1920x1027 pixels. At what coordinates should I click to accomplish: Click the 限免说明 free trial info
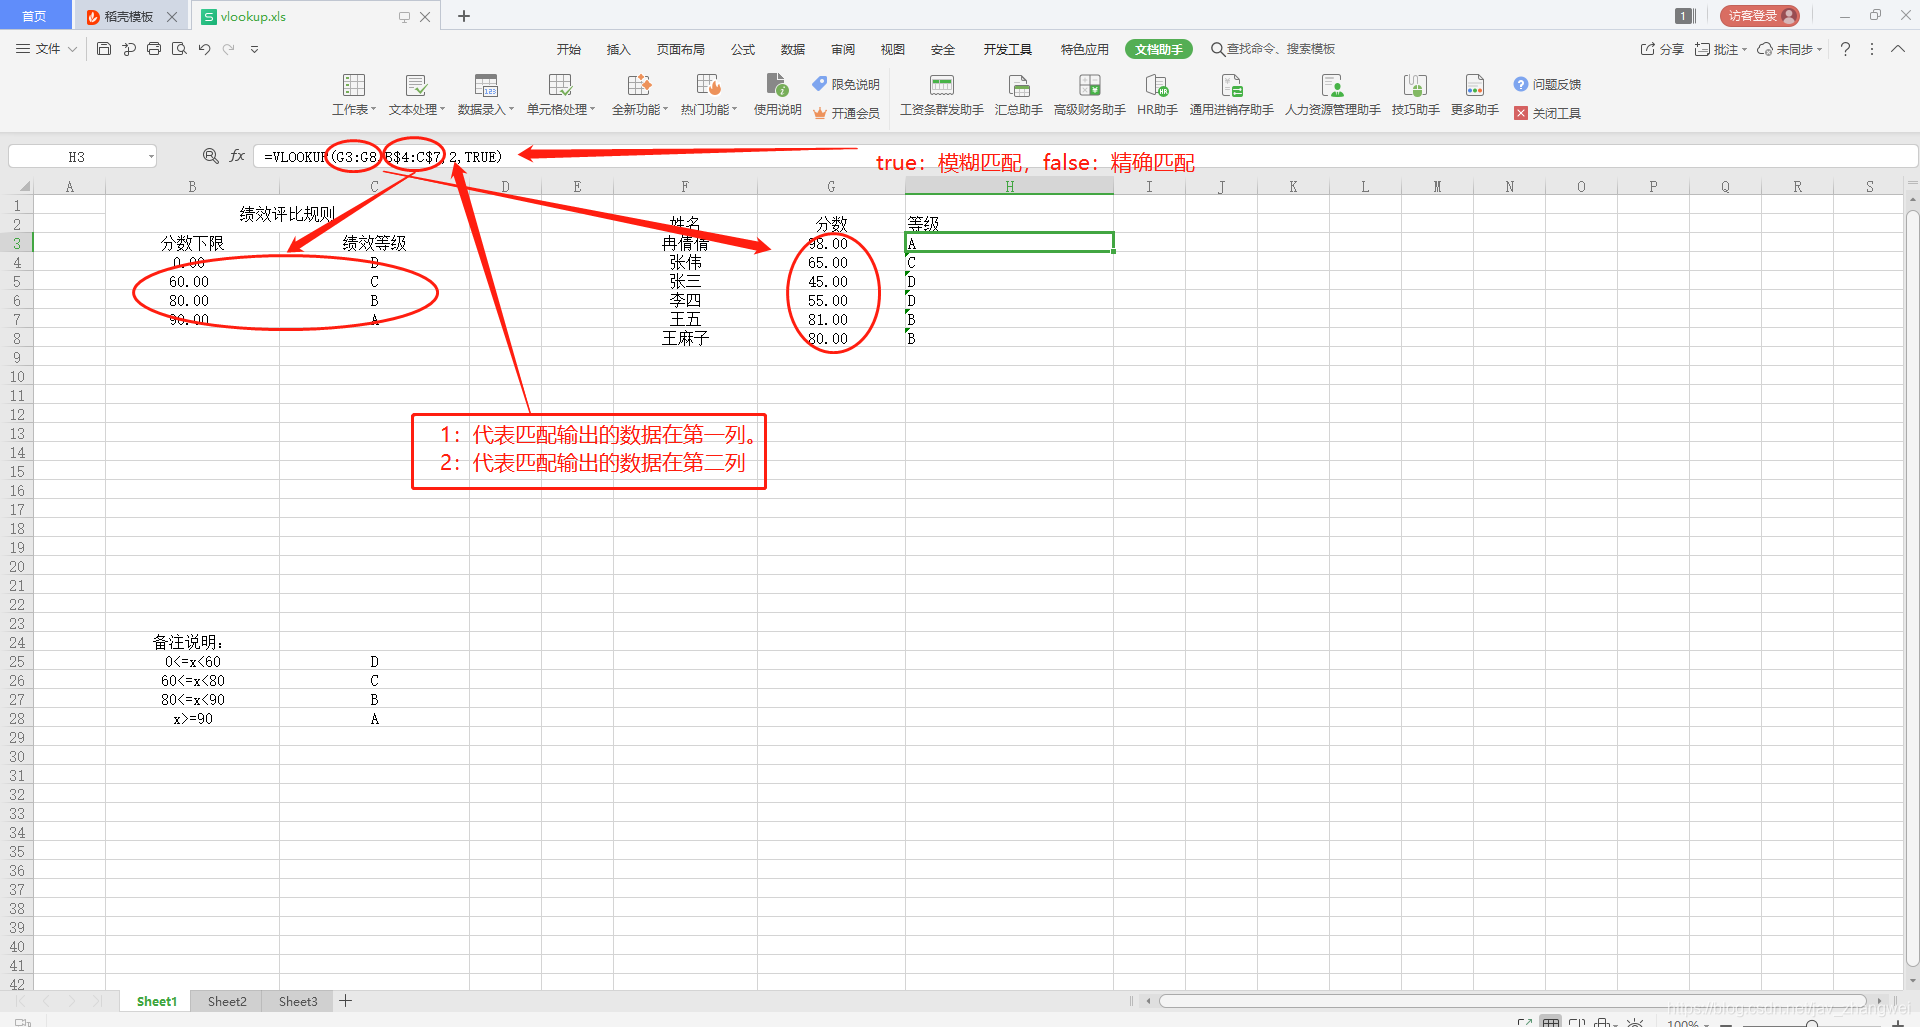(x=846, y=84)
